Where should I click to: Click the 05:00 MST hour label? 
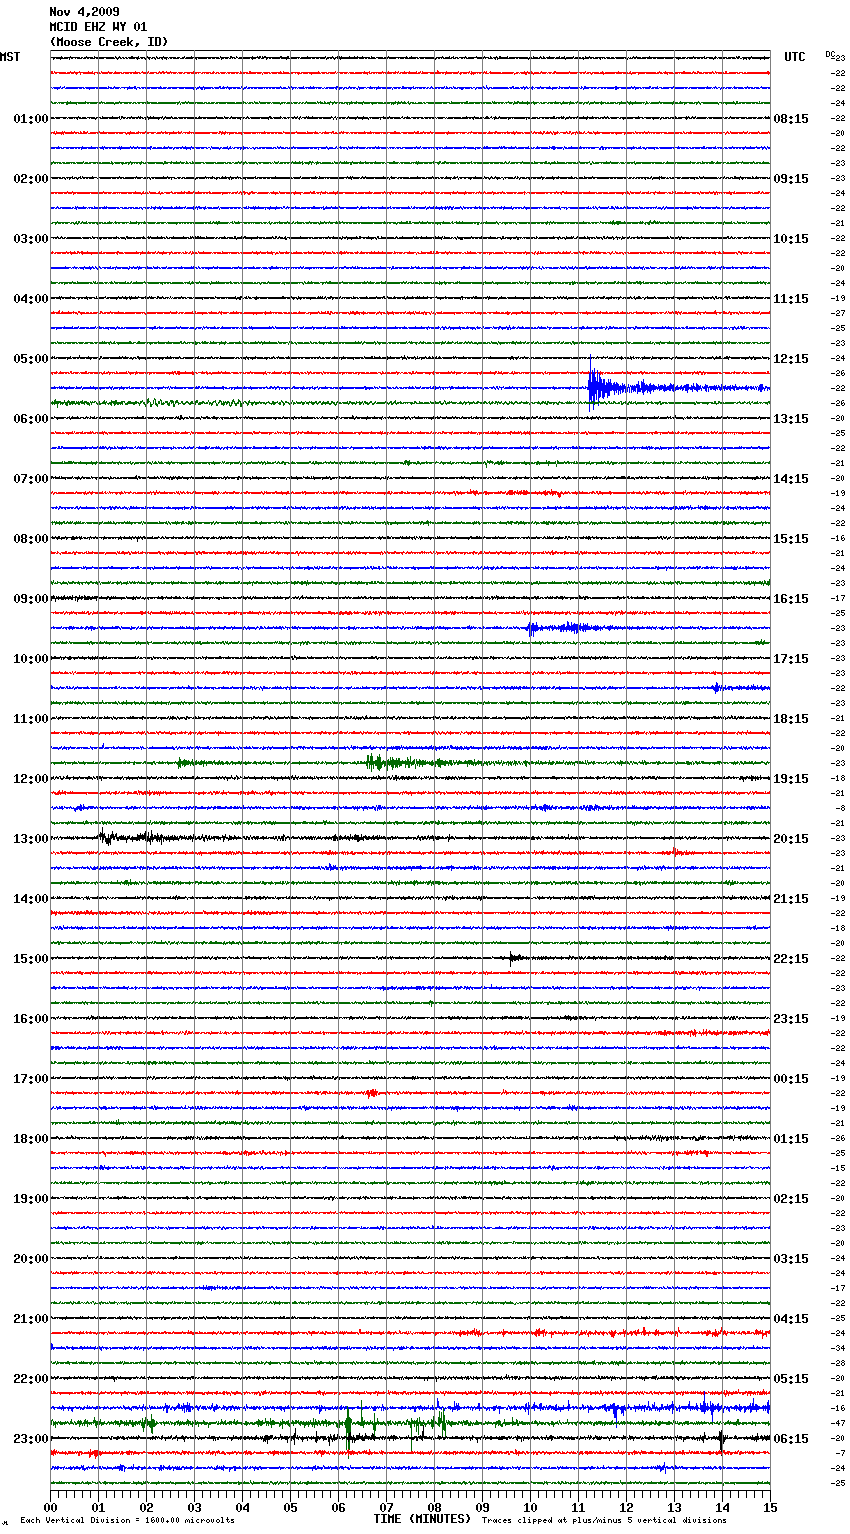tap(30, 359)
